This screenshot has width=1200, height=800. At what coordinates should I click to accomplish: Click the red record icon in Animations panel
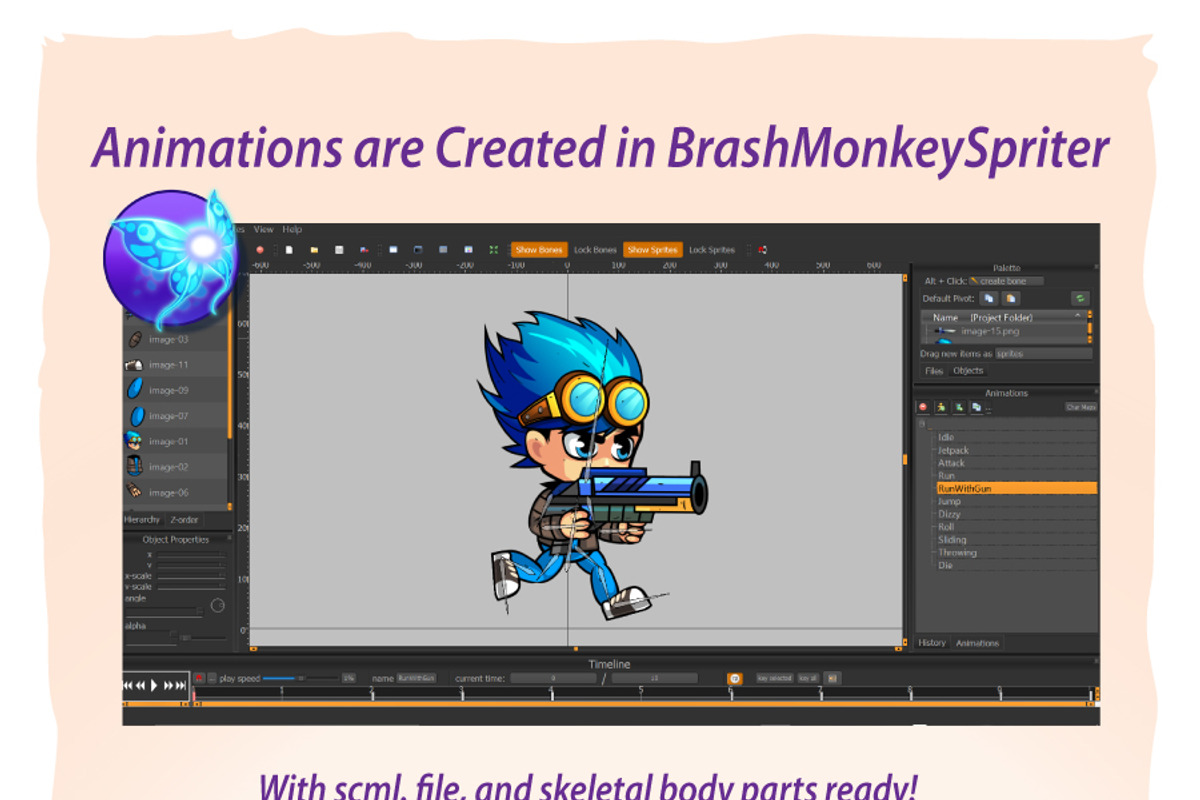click(x=923, y=407)
